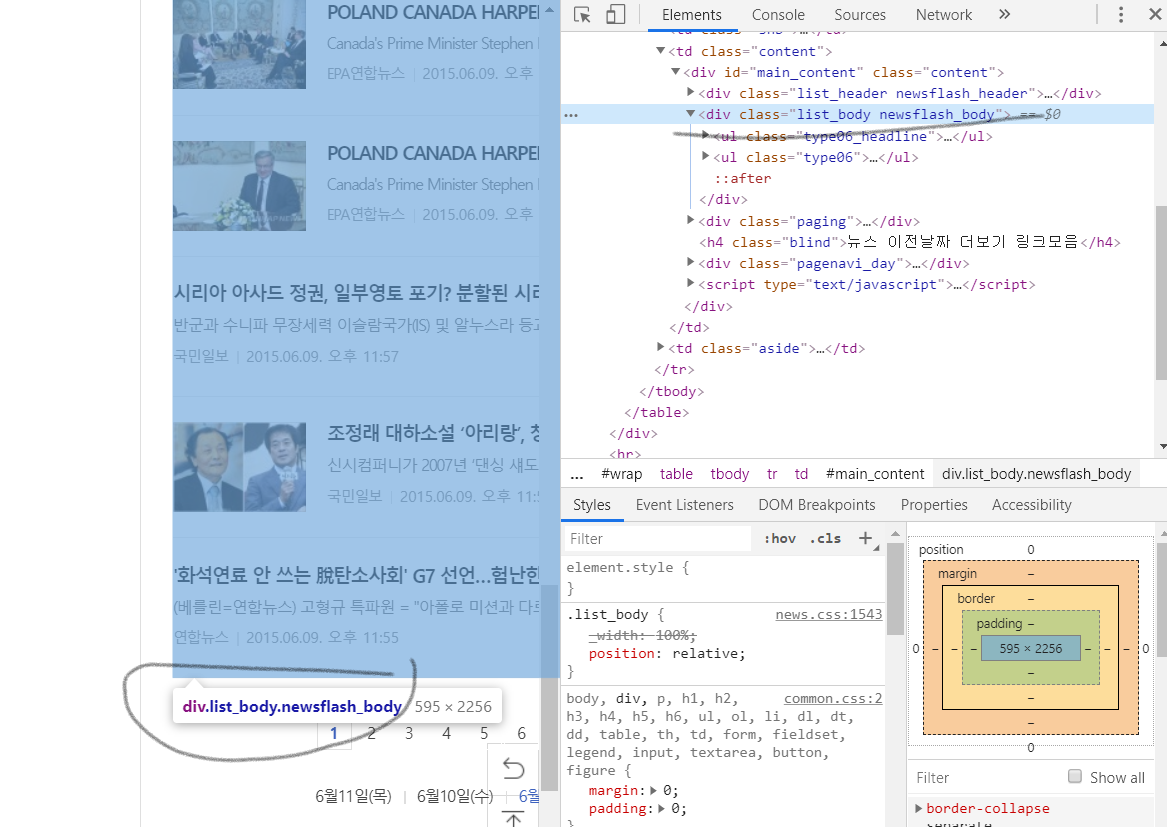Click the page top arrow icon
The width and height of the screenshot is (1167, 827).
tap(514, 818)
